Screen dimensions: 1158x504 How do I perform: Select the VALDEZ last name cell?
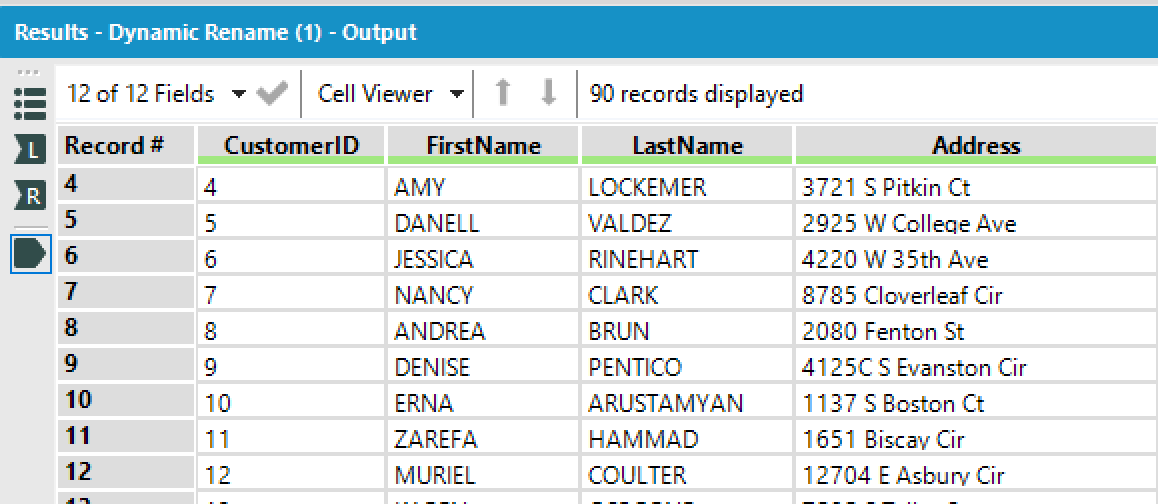687,222
